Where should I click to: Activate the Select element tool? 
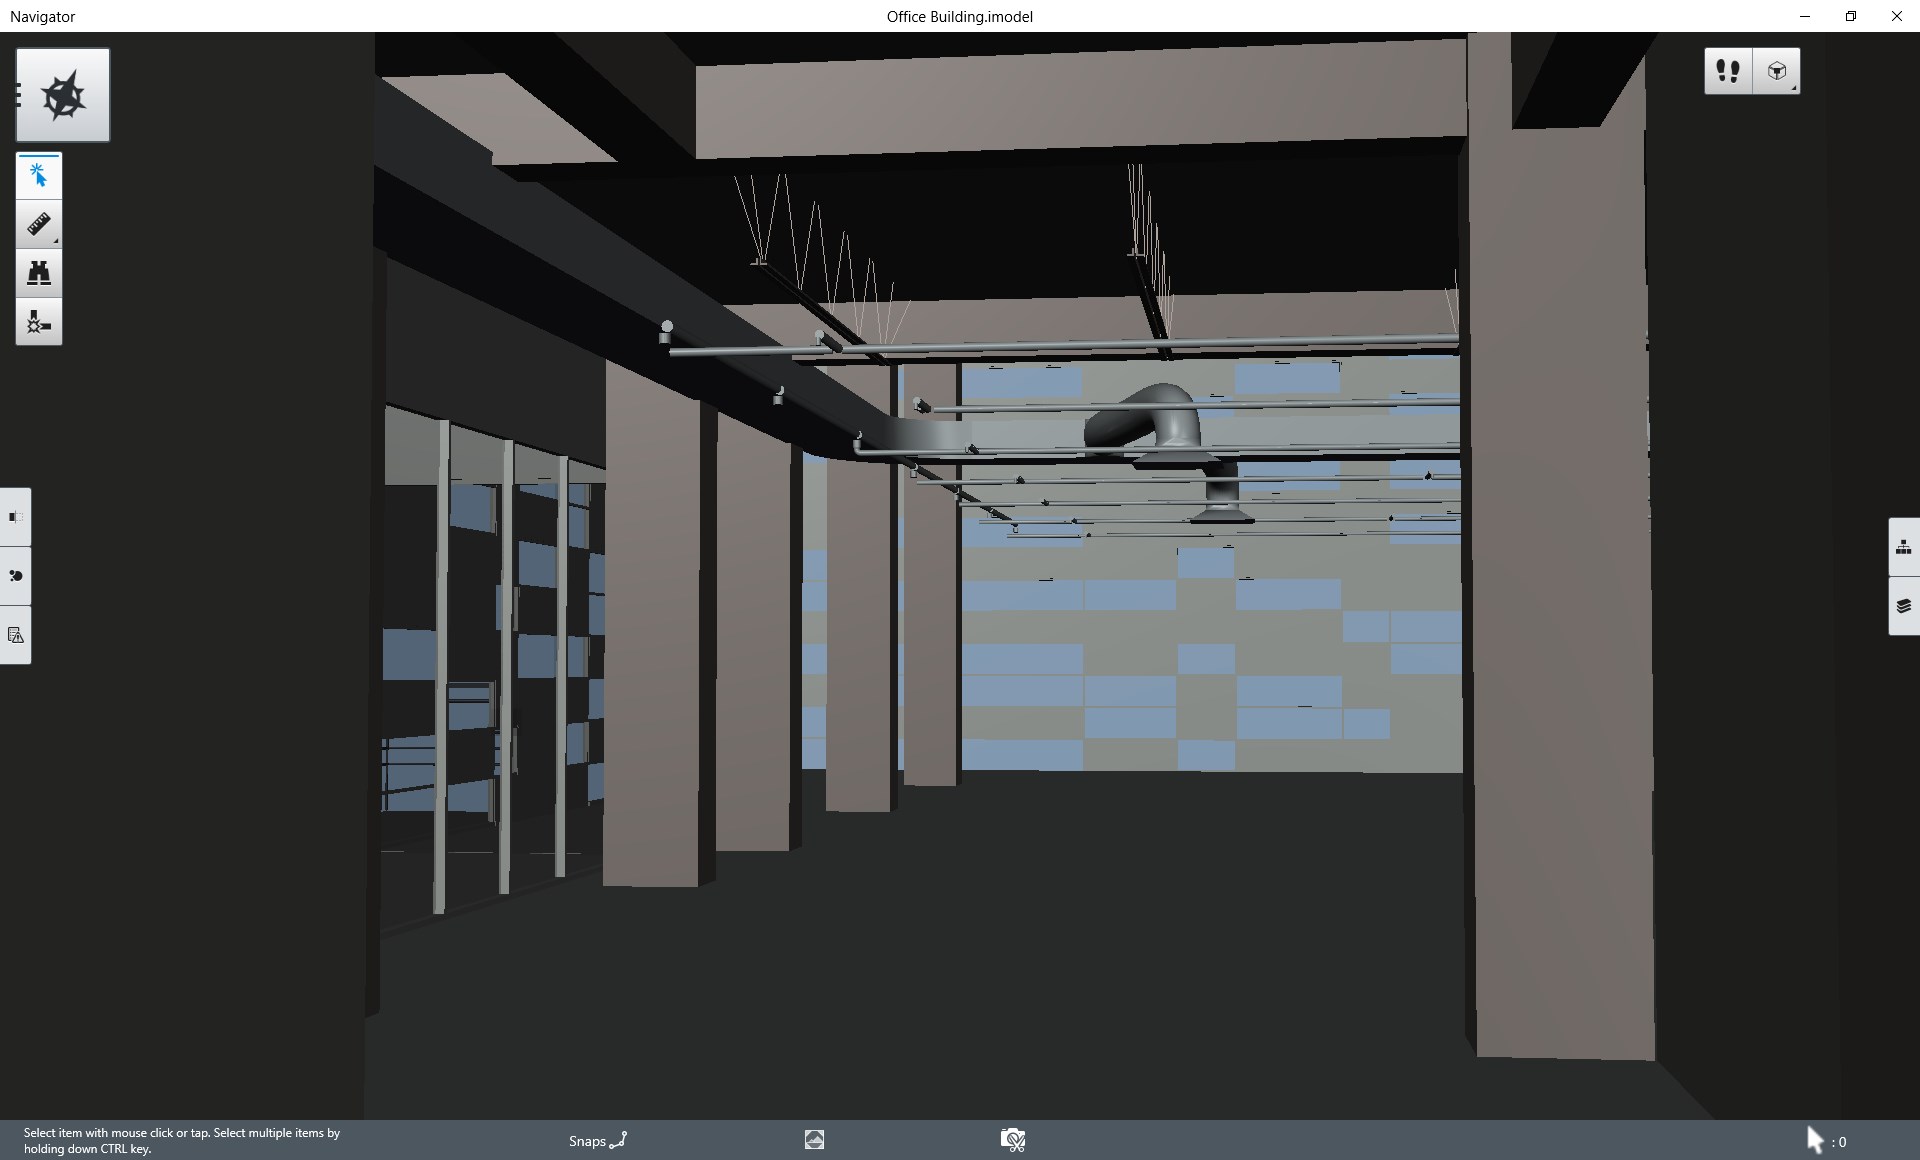click(39, 176)
